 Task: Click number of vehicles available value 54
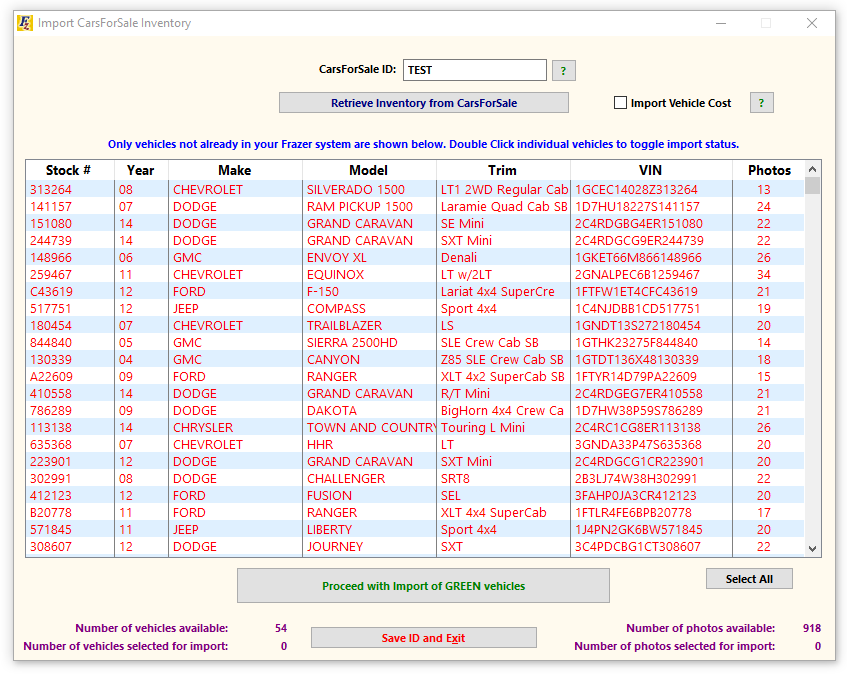281,628
